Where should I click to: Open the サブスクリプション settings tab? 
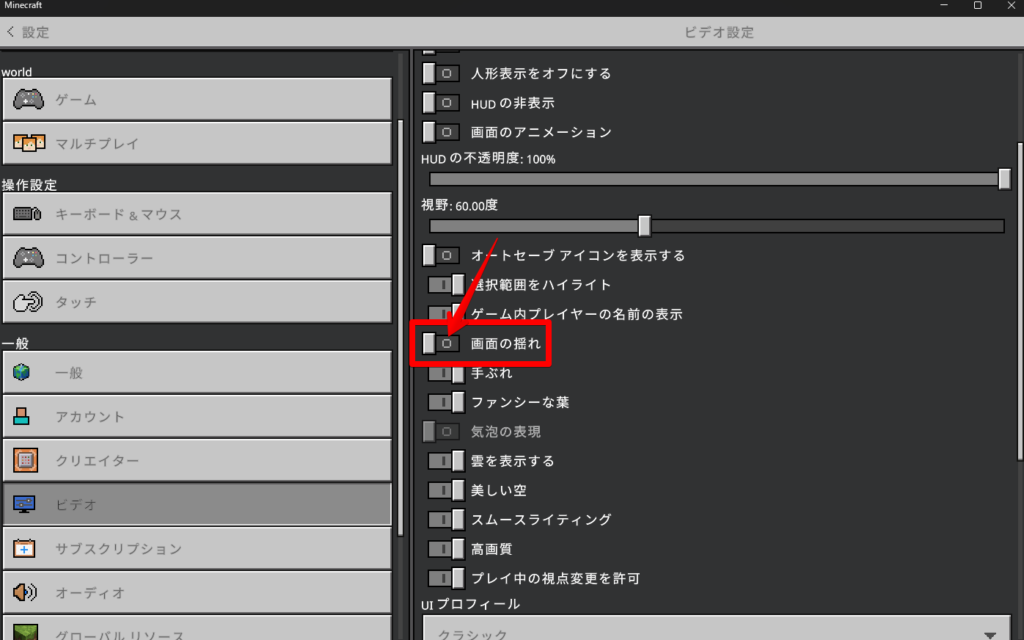point(196,549)
